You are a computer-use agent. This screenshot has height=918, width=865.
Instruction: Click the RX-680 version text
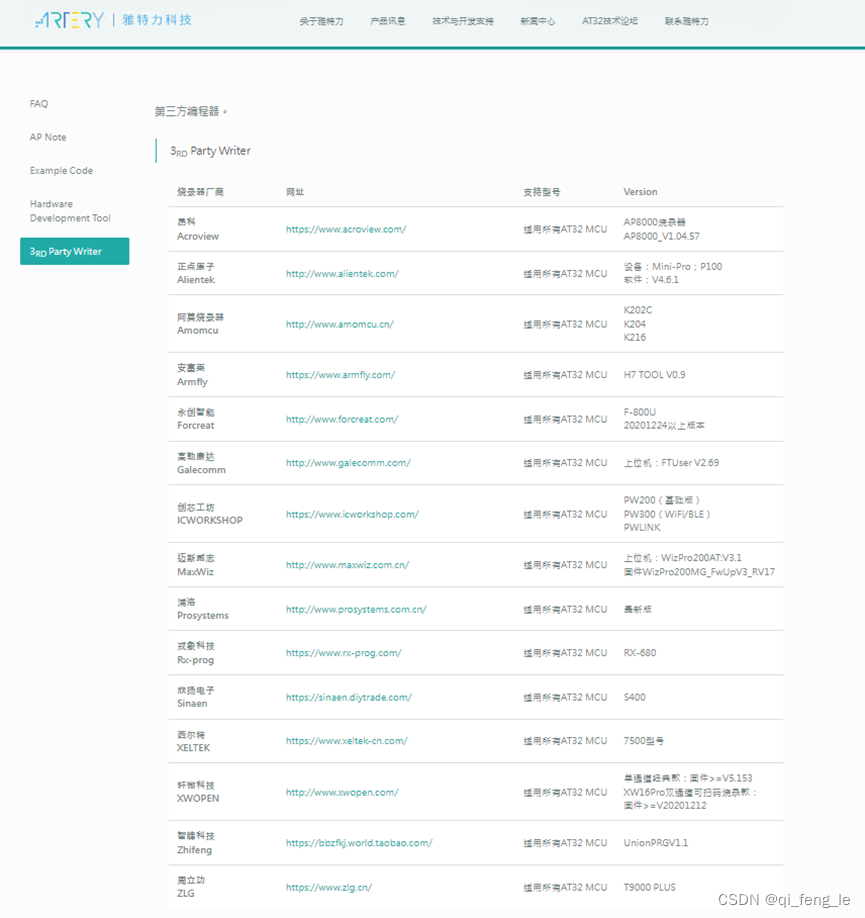tap(640, 653)
